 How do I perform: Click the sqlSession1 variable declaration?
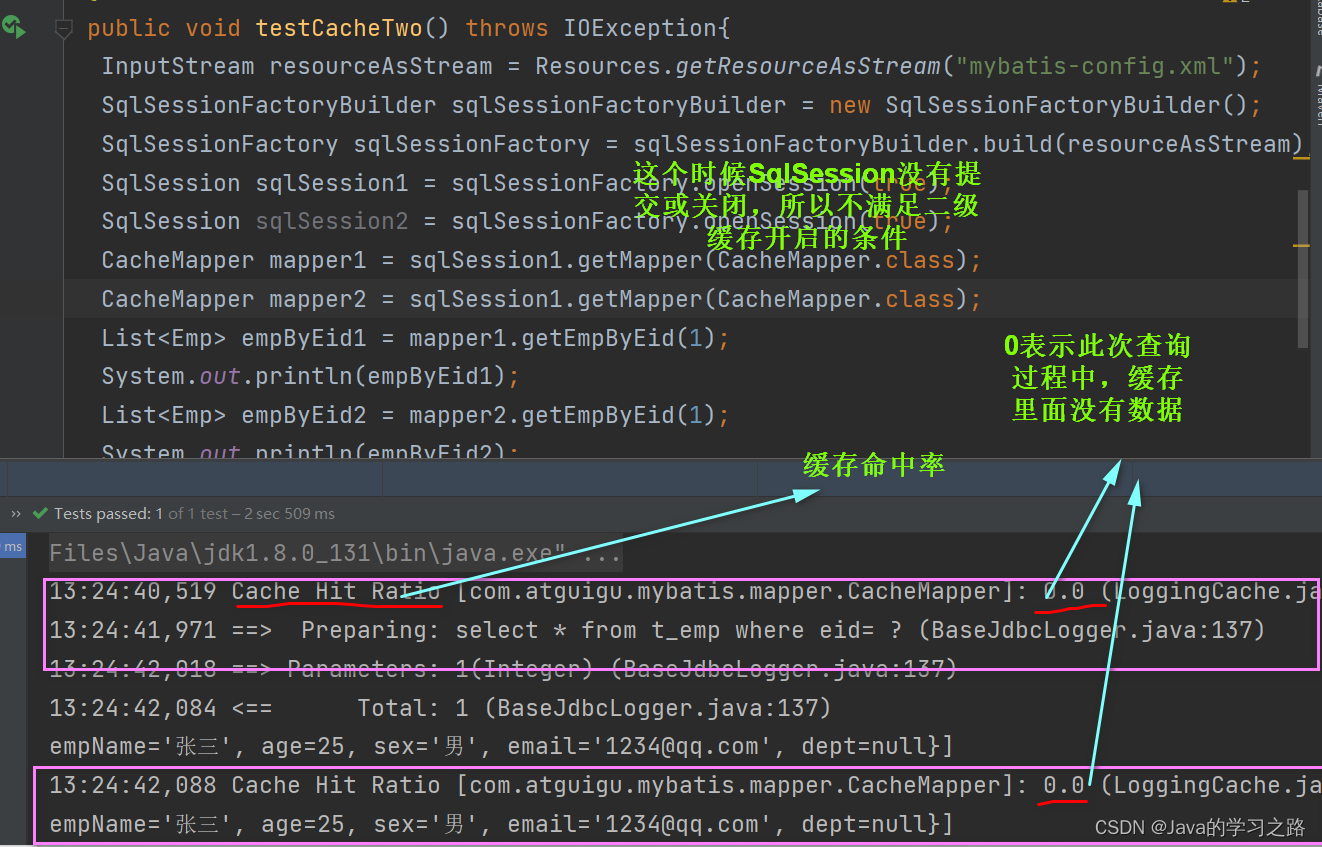pyautogui.click(x=332, y=183)
